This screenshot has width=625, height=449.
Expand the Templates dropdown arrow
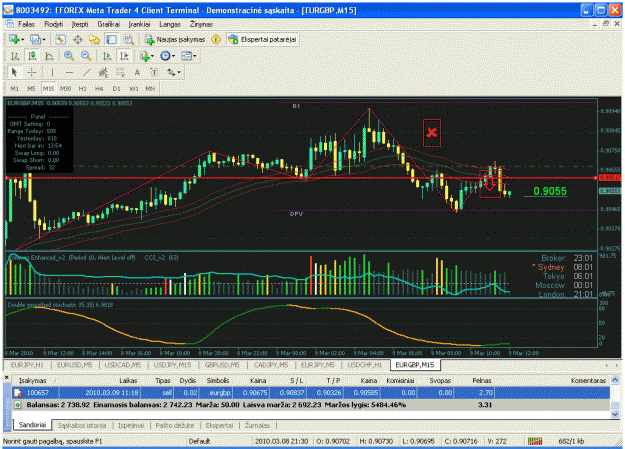195,56
